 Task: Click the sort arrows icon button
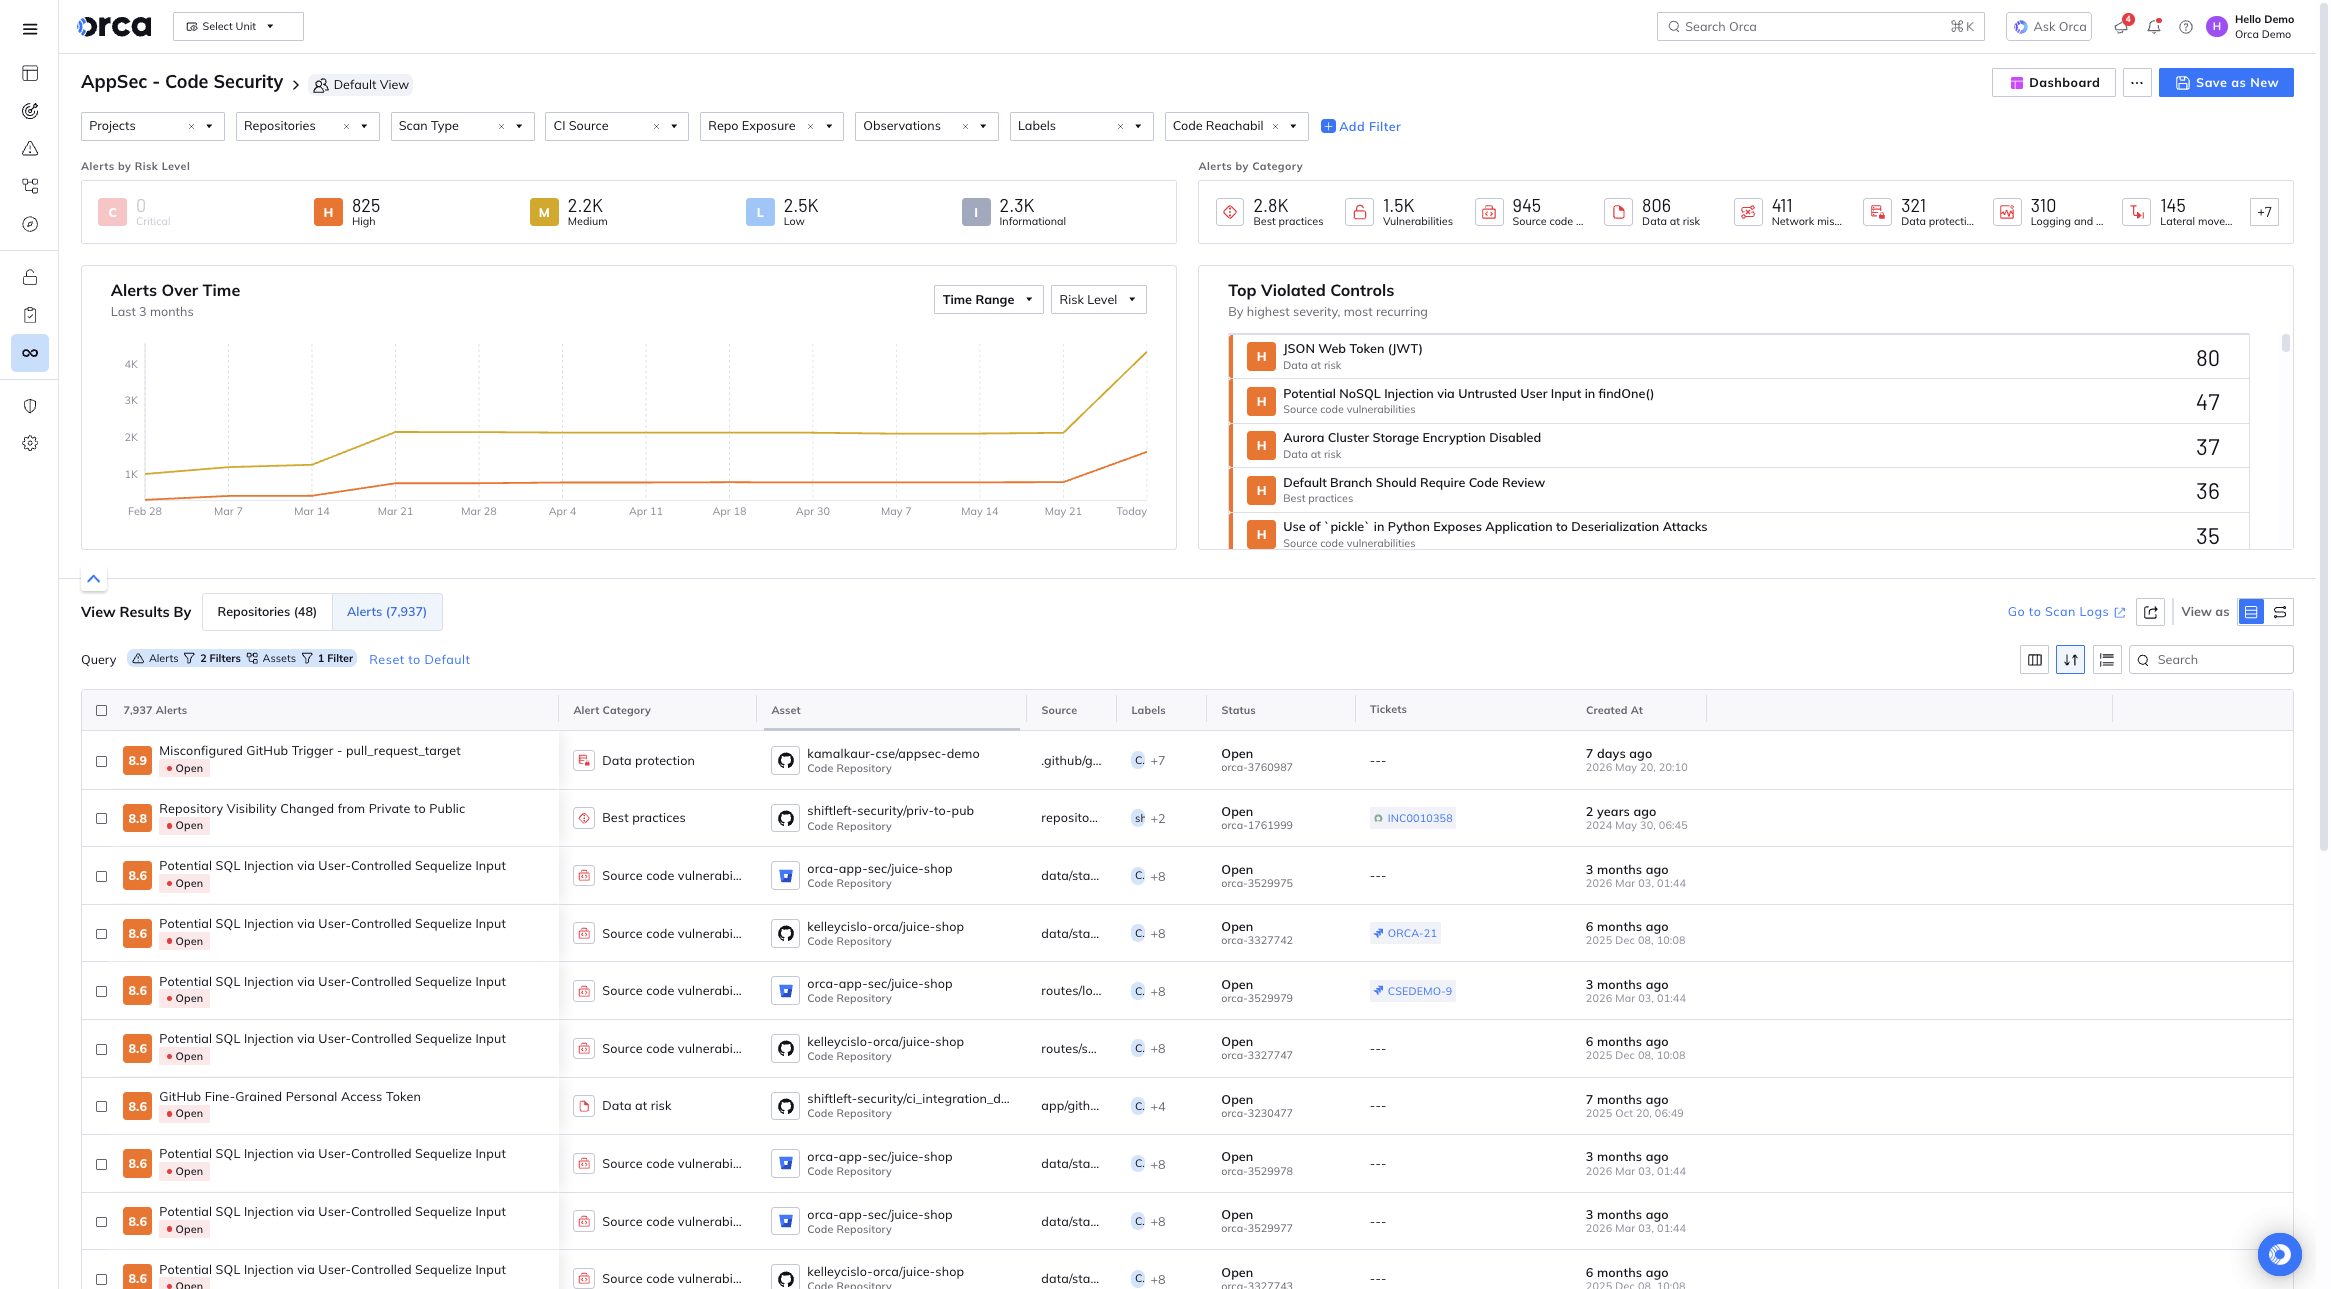point(2071,660)
